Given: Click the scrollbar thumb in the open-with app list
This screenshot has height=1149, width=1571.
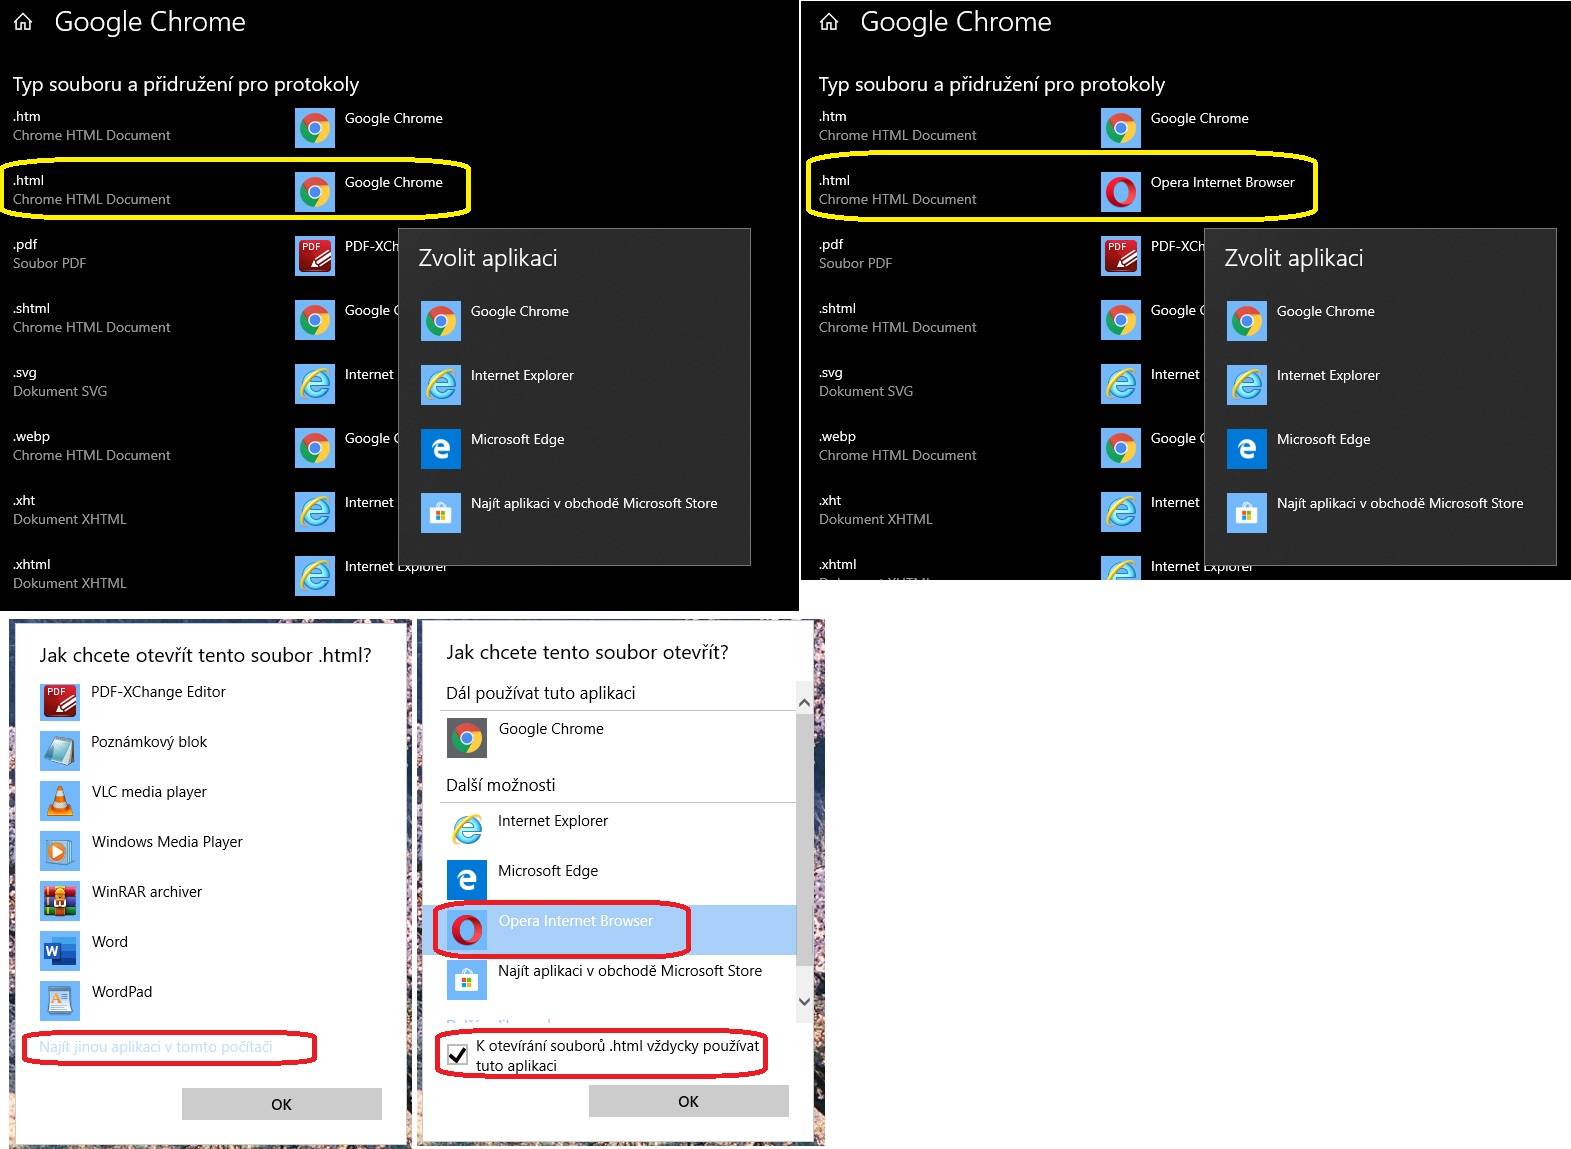Looking at the screenshot, I should [x=804, y=838].
